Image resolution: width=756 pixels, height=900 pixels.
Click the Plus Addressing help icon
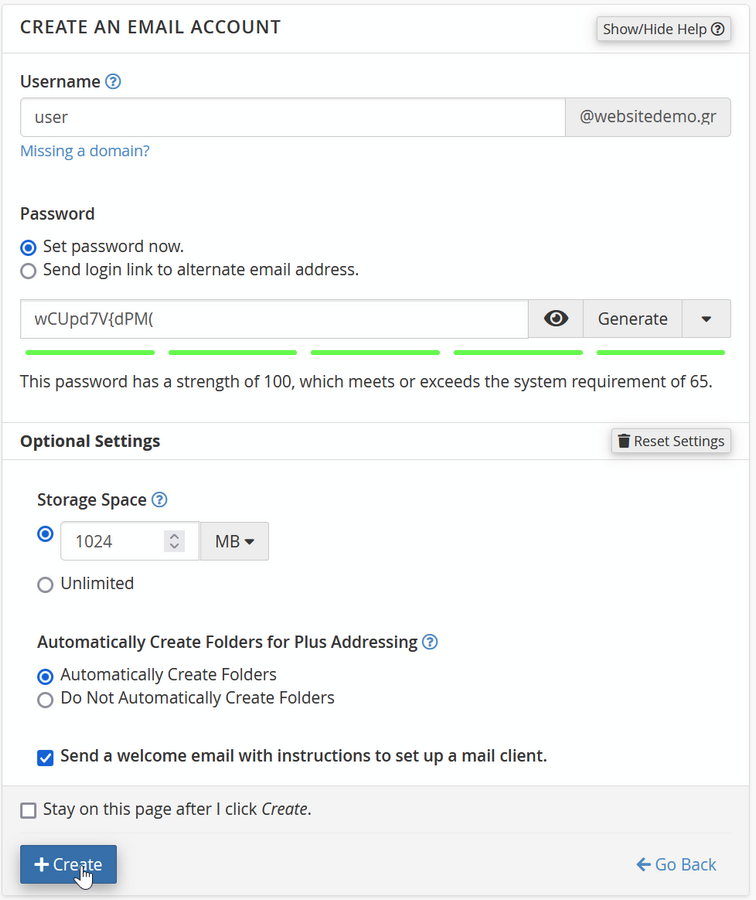[430, 642]
